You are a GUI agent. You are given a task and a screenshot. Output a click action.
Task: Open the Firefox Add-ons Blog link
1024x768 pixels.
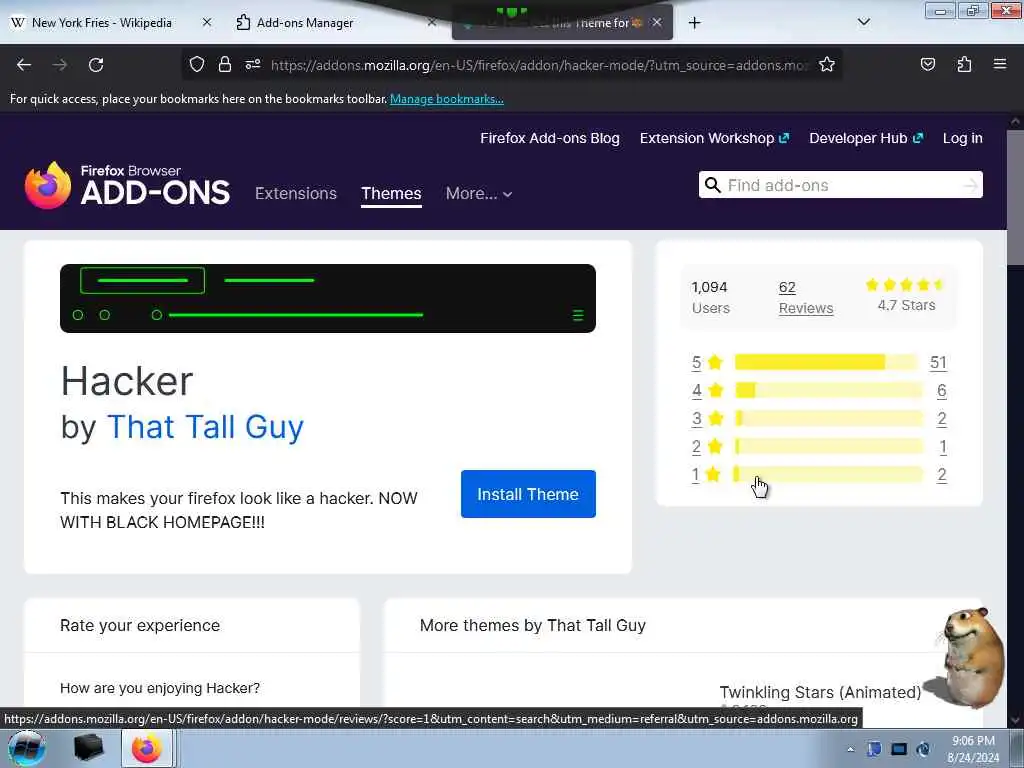(550, 138)
